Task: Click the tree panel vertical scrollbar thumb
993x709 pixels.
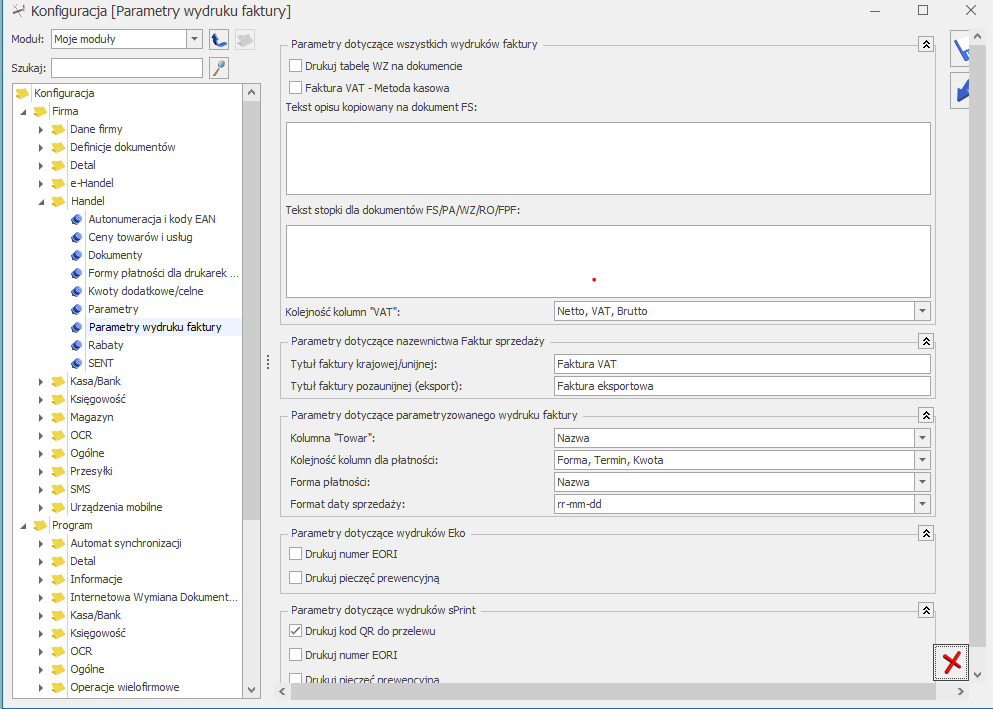Action: click(251, 310)
